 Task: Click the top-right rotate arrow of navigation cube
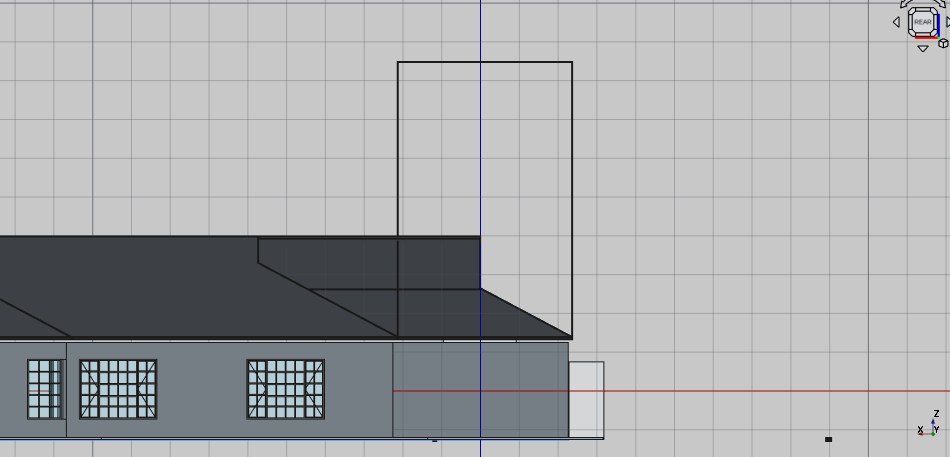tap(939, 5)
